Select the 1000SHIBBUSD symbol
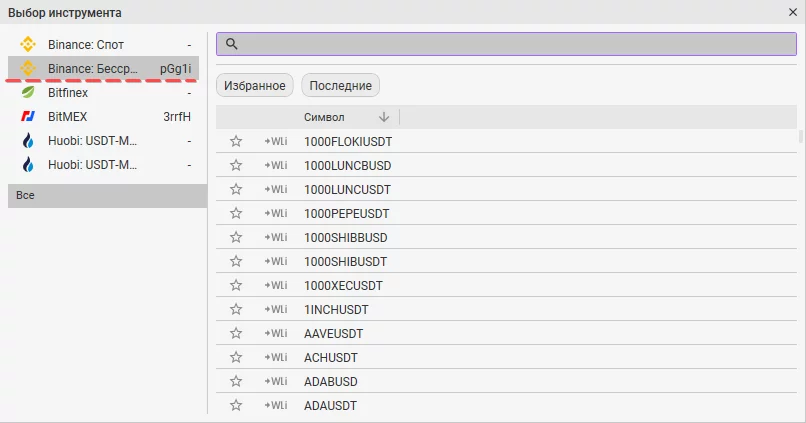 pos(345,237)
